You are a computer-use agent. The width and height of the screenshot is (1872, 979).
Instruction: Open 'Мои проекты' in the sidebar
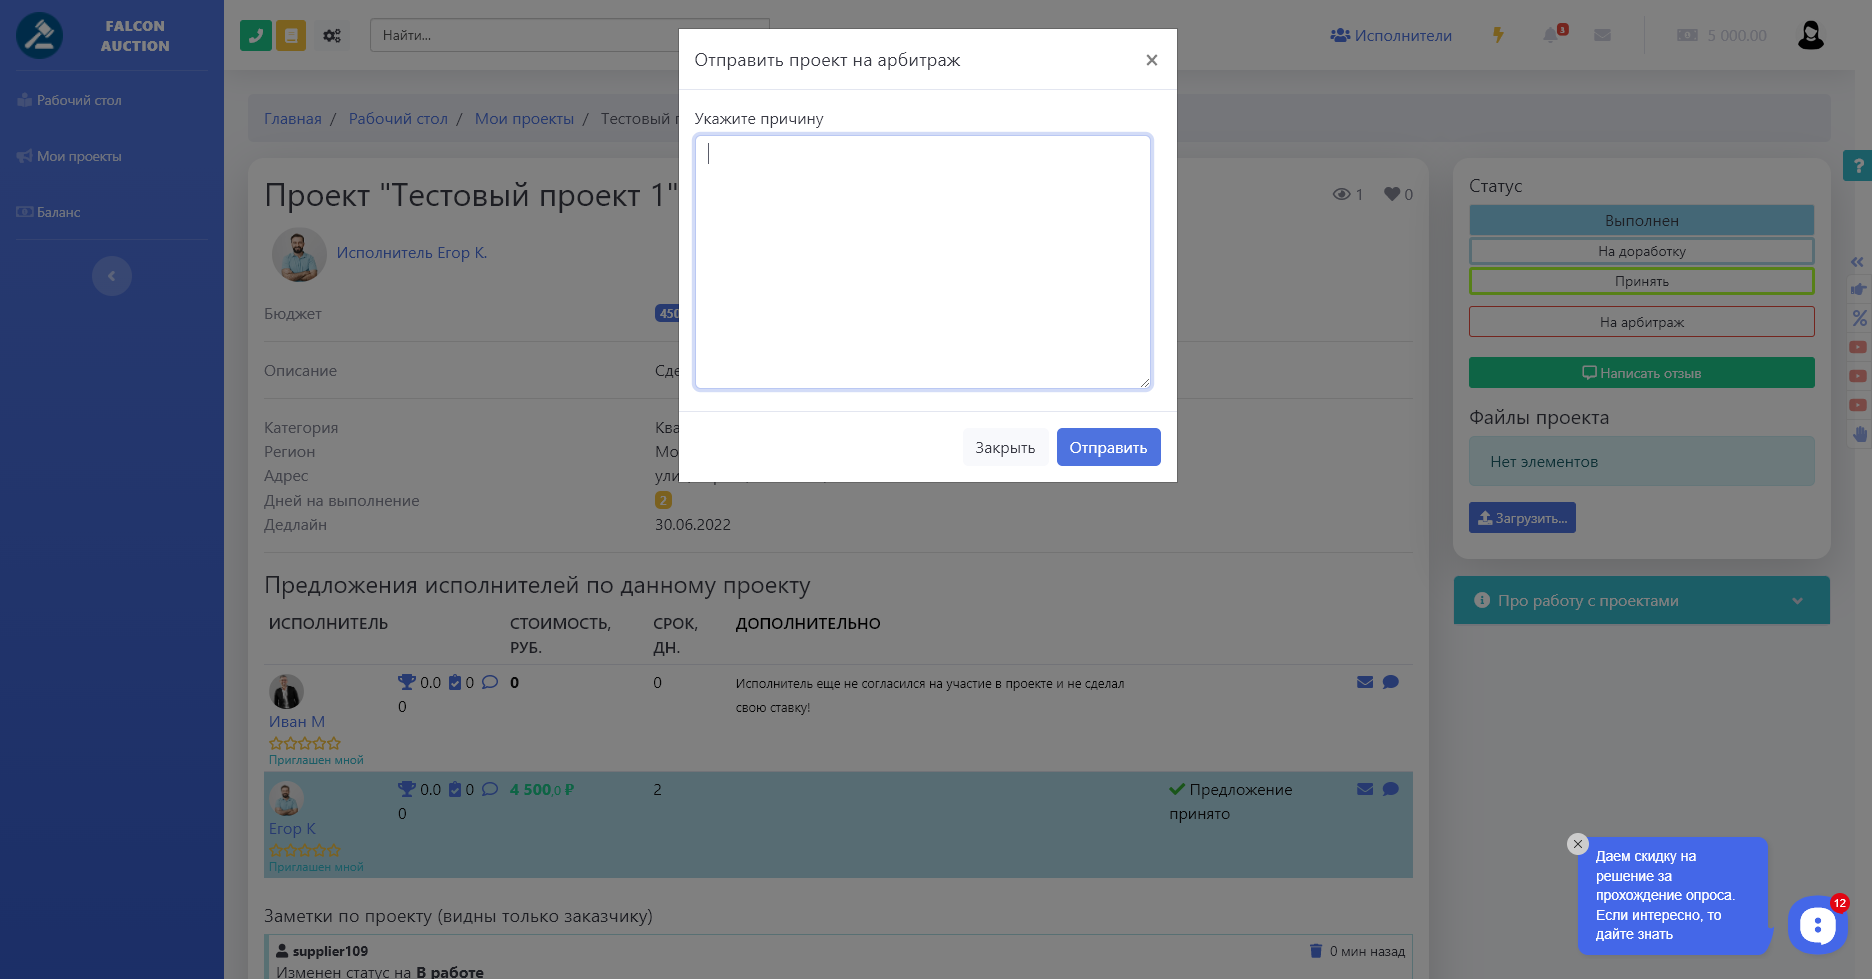(78, 156)
